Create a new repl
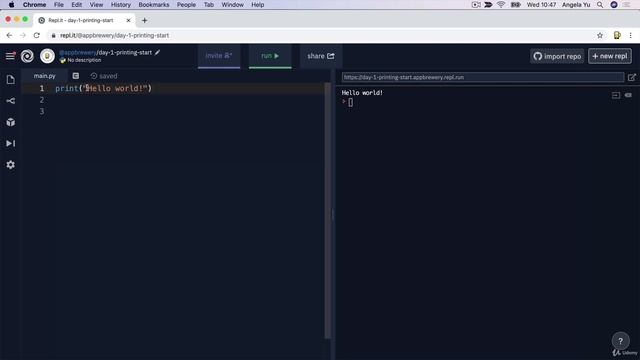This screenshot has width=640, height=360. [610, 56]
